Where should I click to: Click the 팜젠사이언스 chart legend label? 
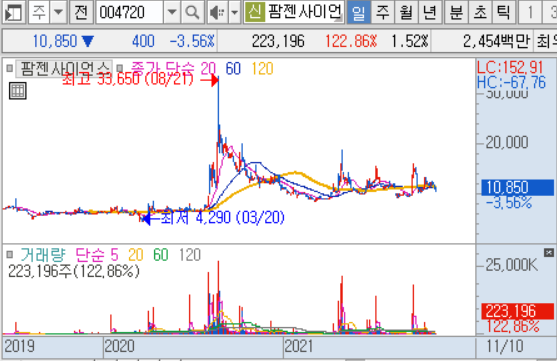(64, 68)
